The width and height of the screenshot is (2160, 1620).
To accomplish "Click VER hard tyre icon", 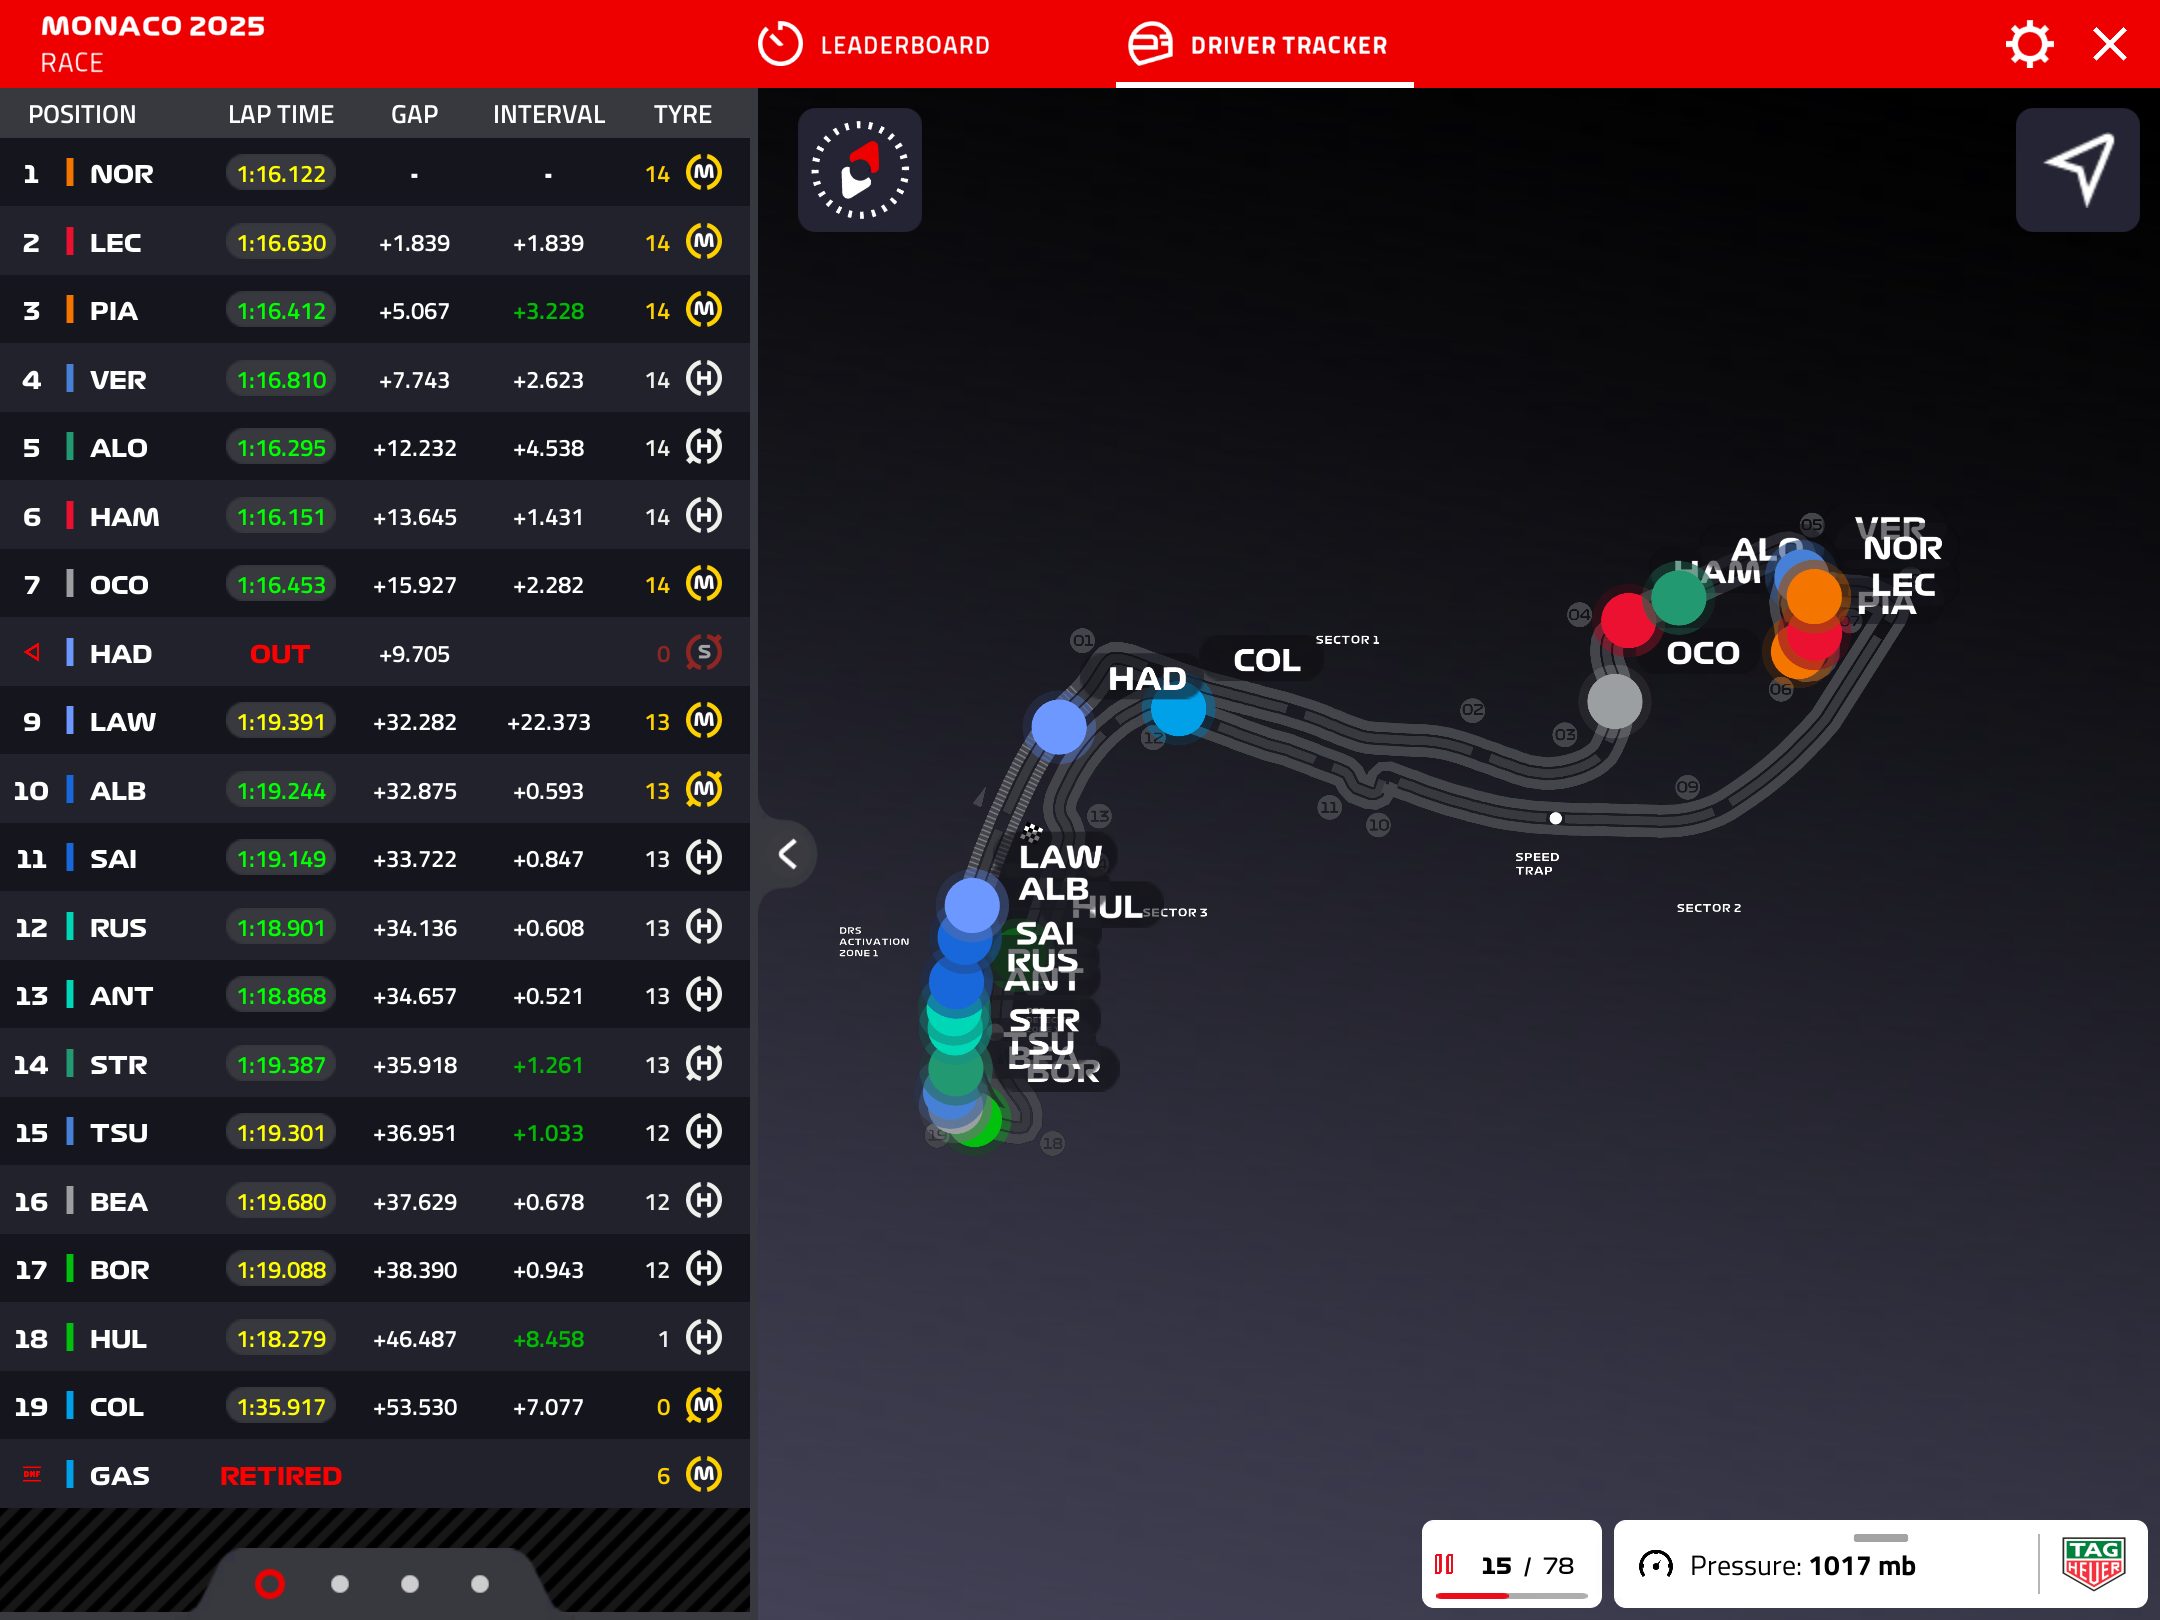I will (x=704, y=379).
